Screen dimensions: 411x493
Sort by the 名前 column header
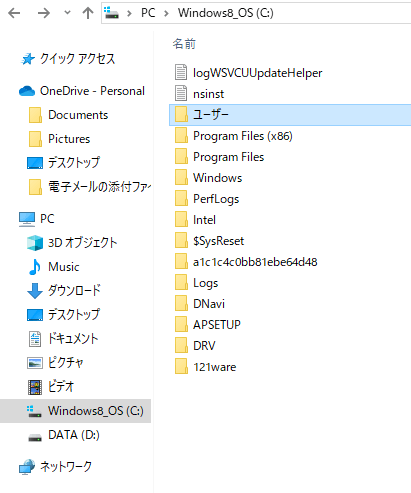(184, 44)
